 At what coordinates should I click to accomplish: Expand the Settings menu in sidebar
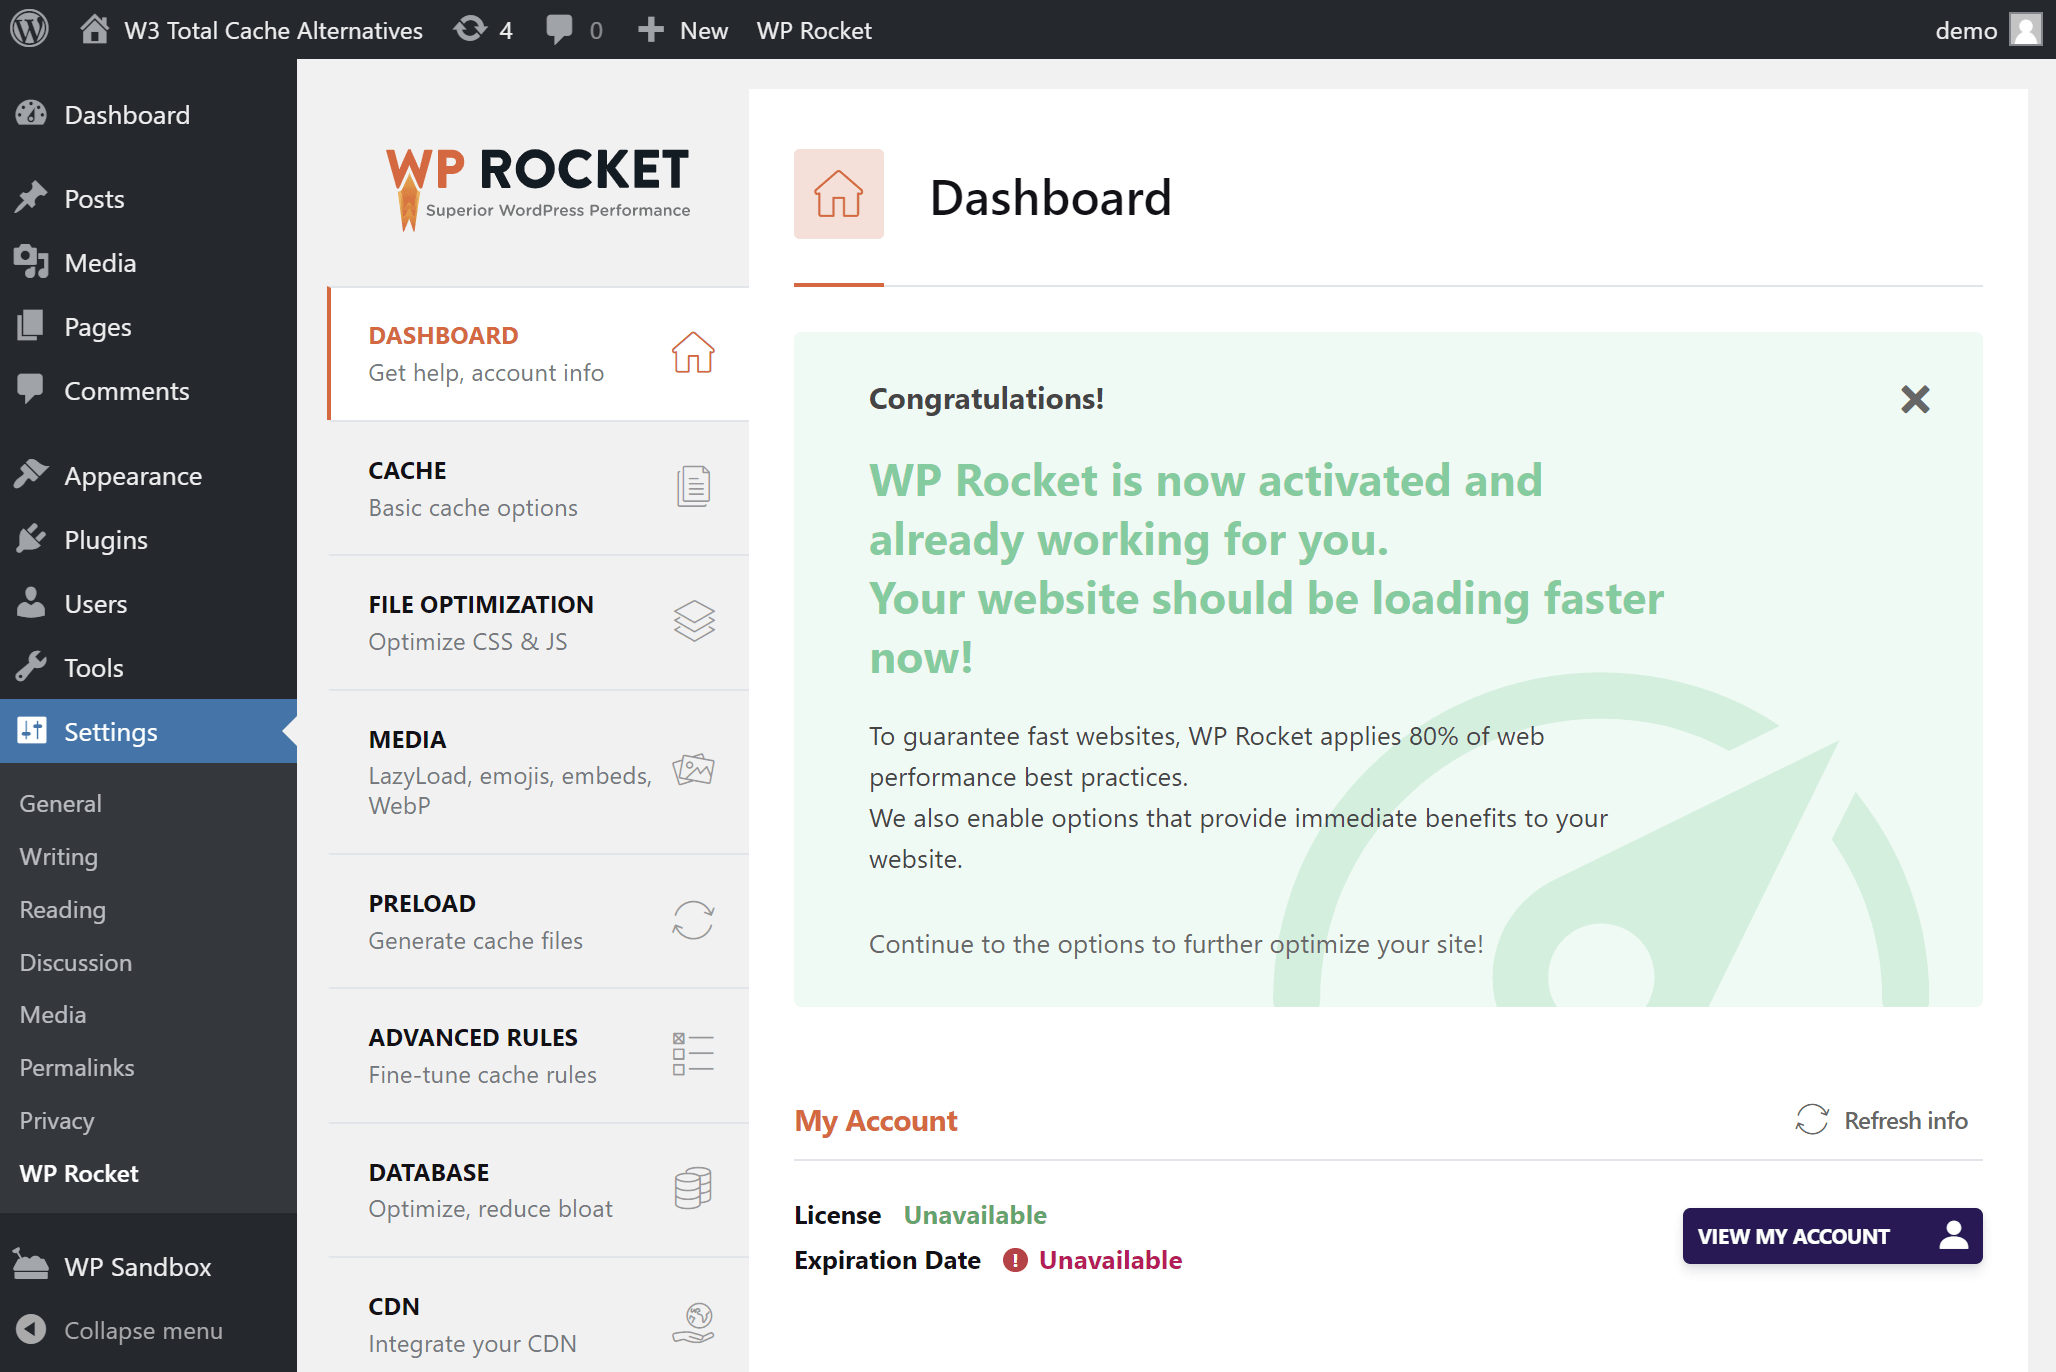(109, 730)
